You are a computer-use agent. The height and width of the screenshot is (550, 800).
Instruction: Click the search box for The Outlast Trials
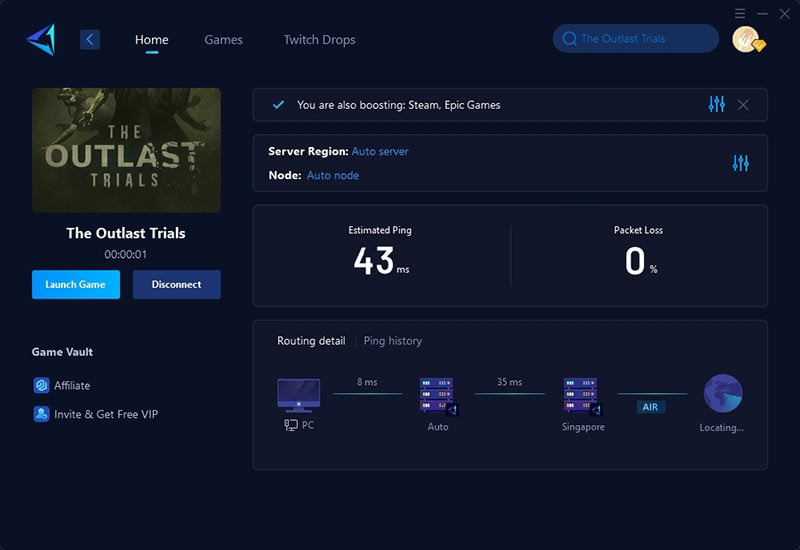coord(636,38)
